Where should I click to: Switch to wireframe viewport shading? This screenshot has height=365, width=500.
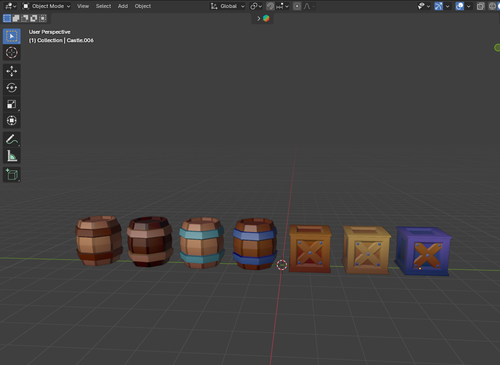492,6
